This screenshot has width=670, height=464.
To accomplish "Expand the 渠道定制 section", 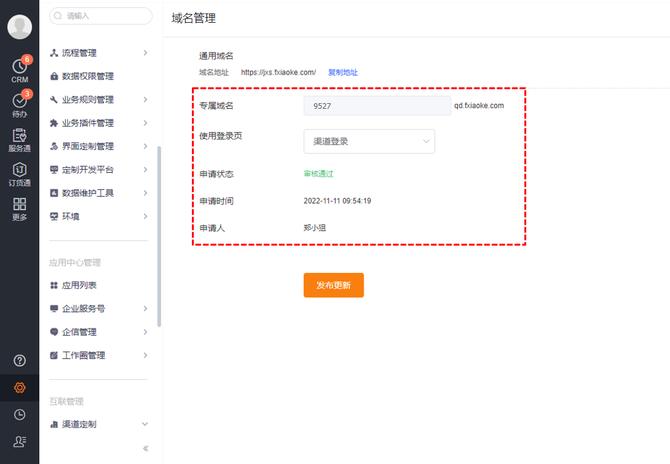I will 100,425.
